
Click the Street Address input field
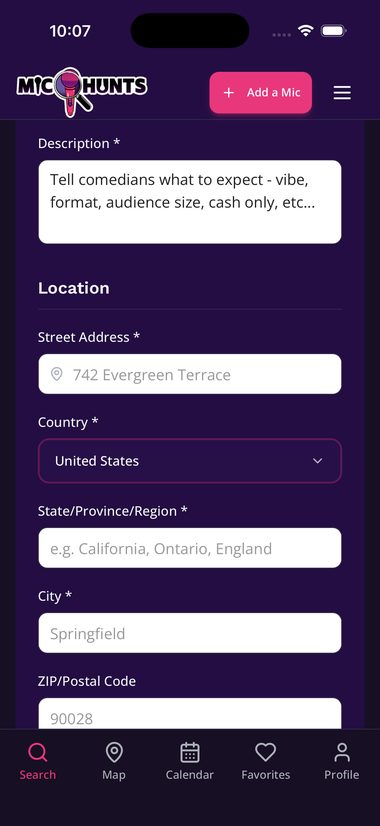pyautogui.click(x=190, y=374)
